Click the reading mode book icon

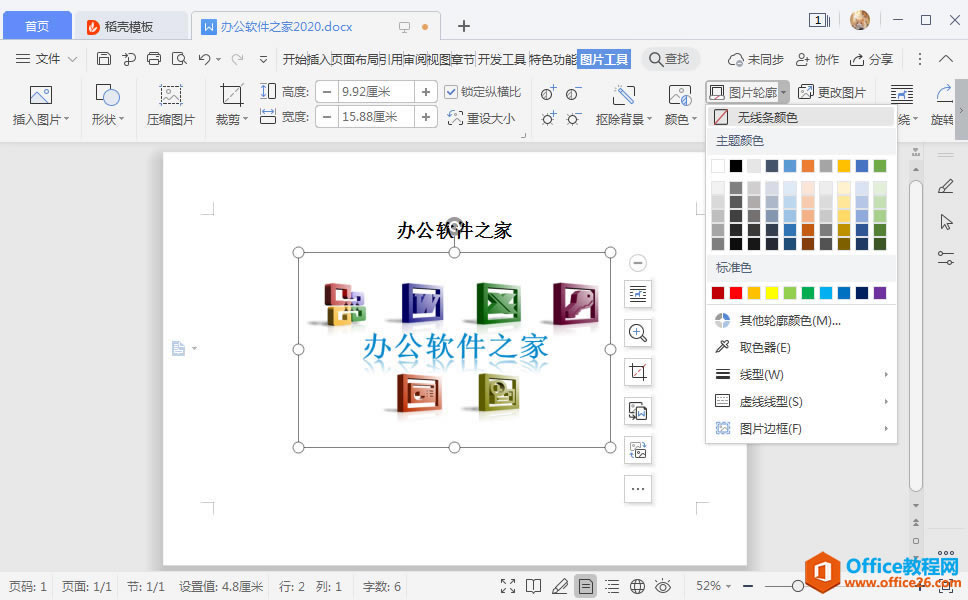click(x=533, y=586)
